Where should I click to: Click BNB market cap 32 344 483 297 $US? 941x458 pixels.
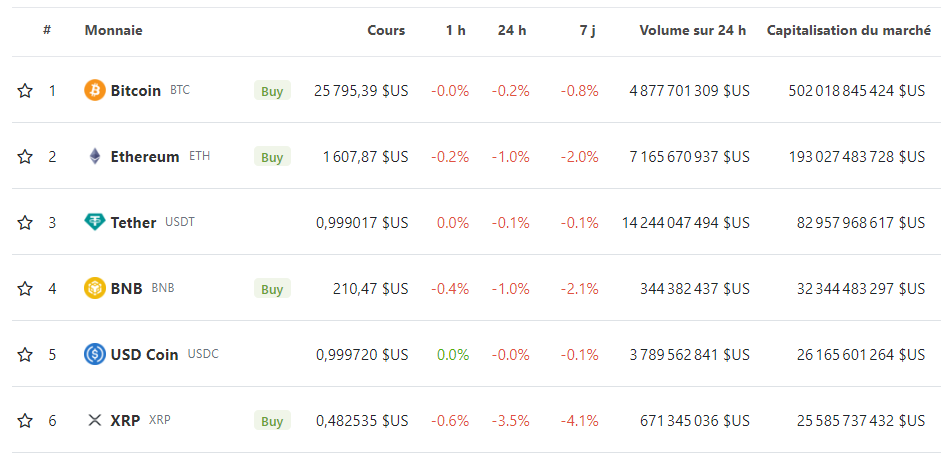coord(861,289)
